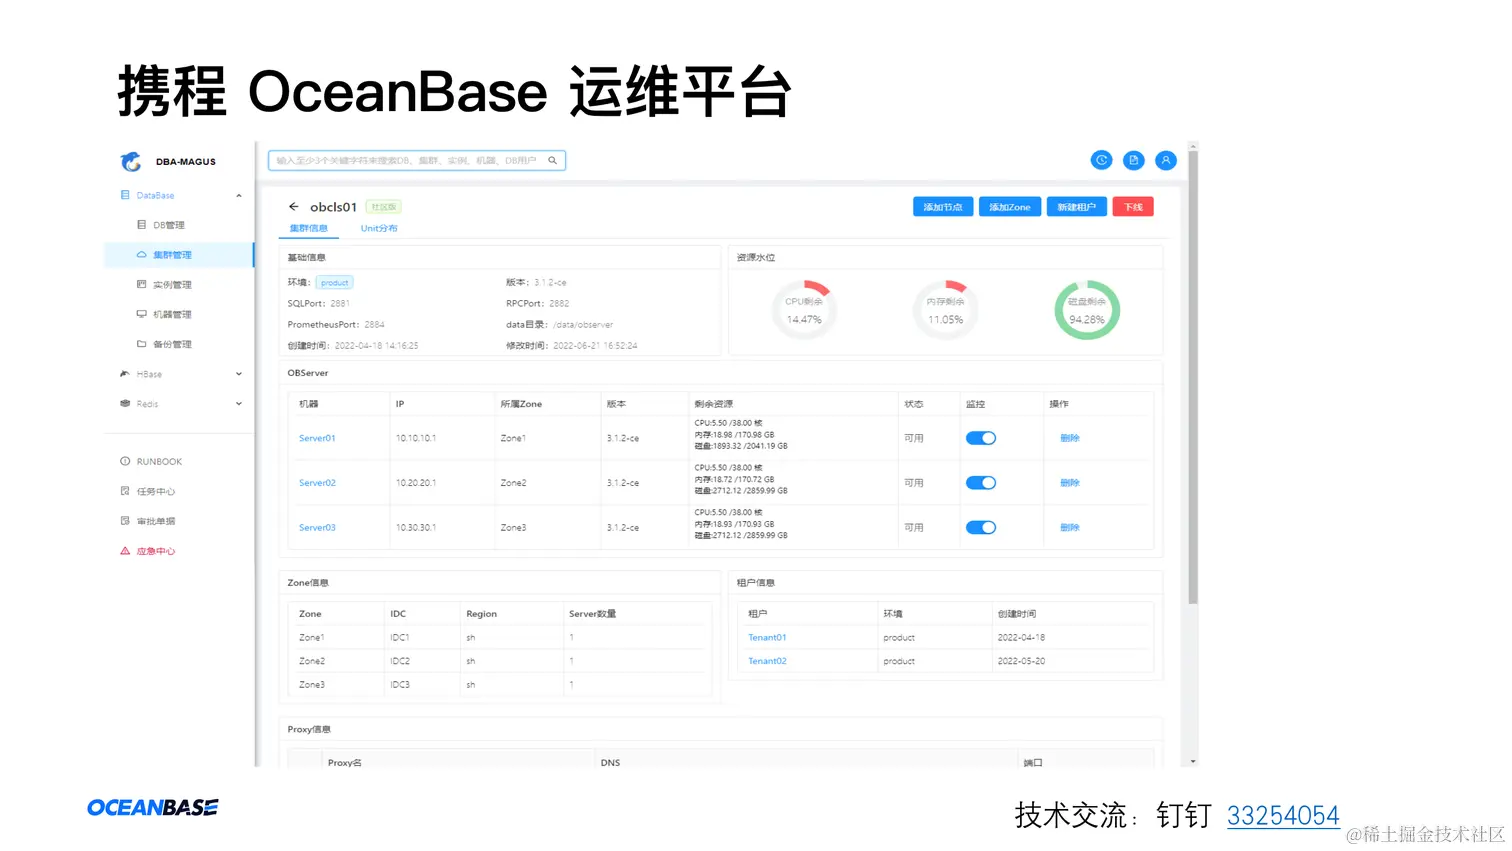
Task: Click the 社区版 tag next to obcls01
Action: (x=383, y=207)
